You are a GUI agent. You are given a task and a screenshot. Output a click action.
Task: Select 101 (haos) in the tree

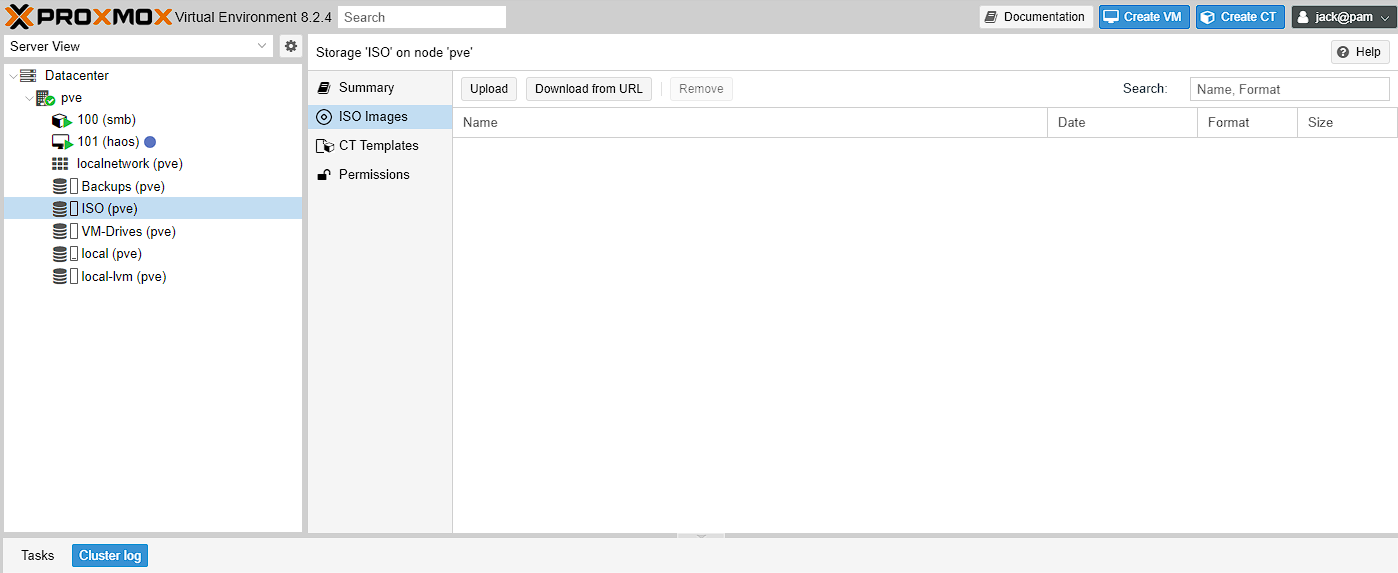(x=108, y=142)
